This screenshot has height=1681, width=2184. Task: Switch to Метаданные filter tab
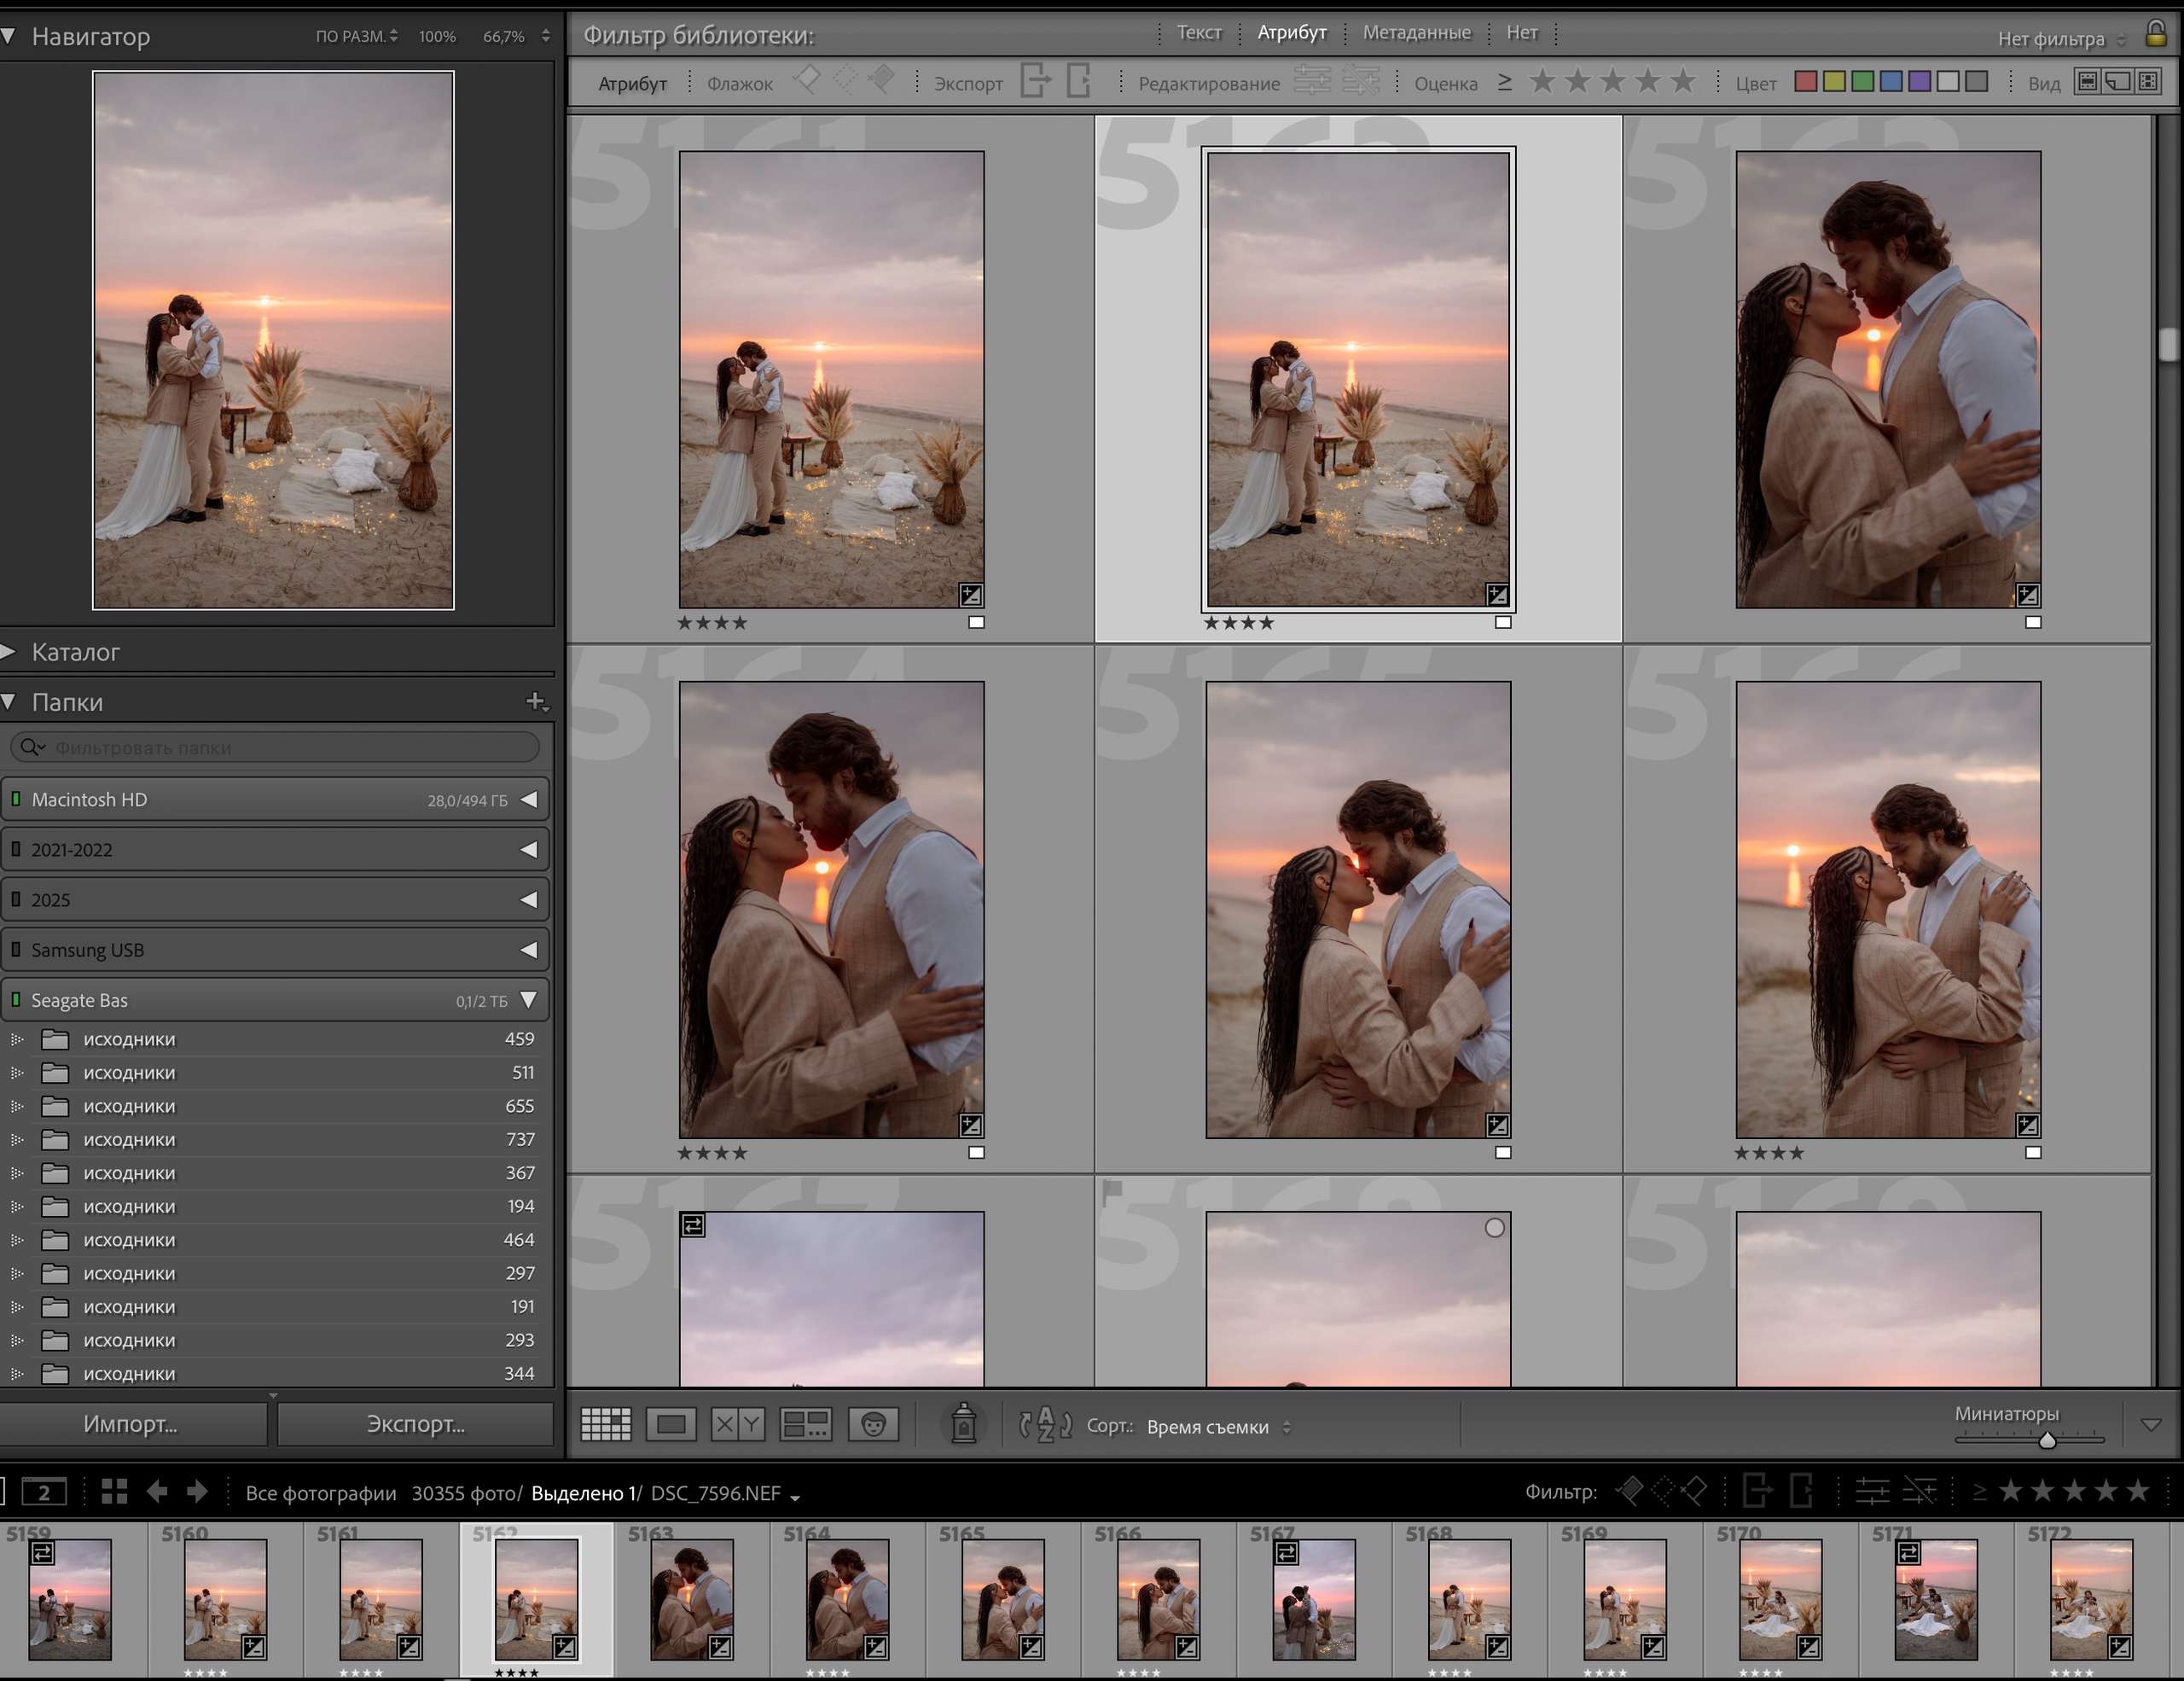tap(1416, 32)
